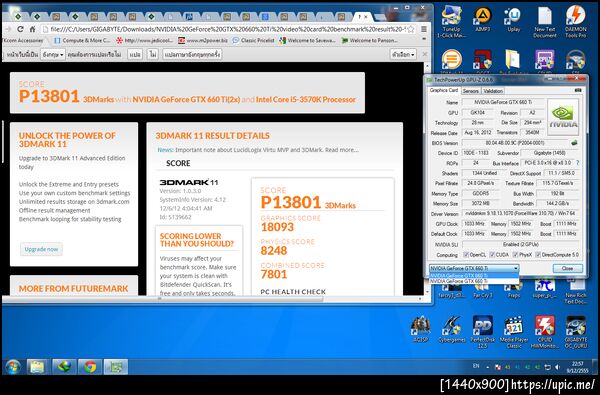
Task: Open Cybergames desktop shortcut
Action: tap(452, 329)
